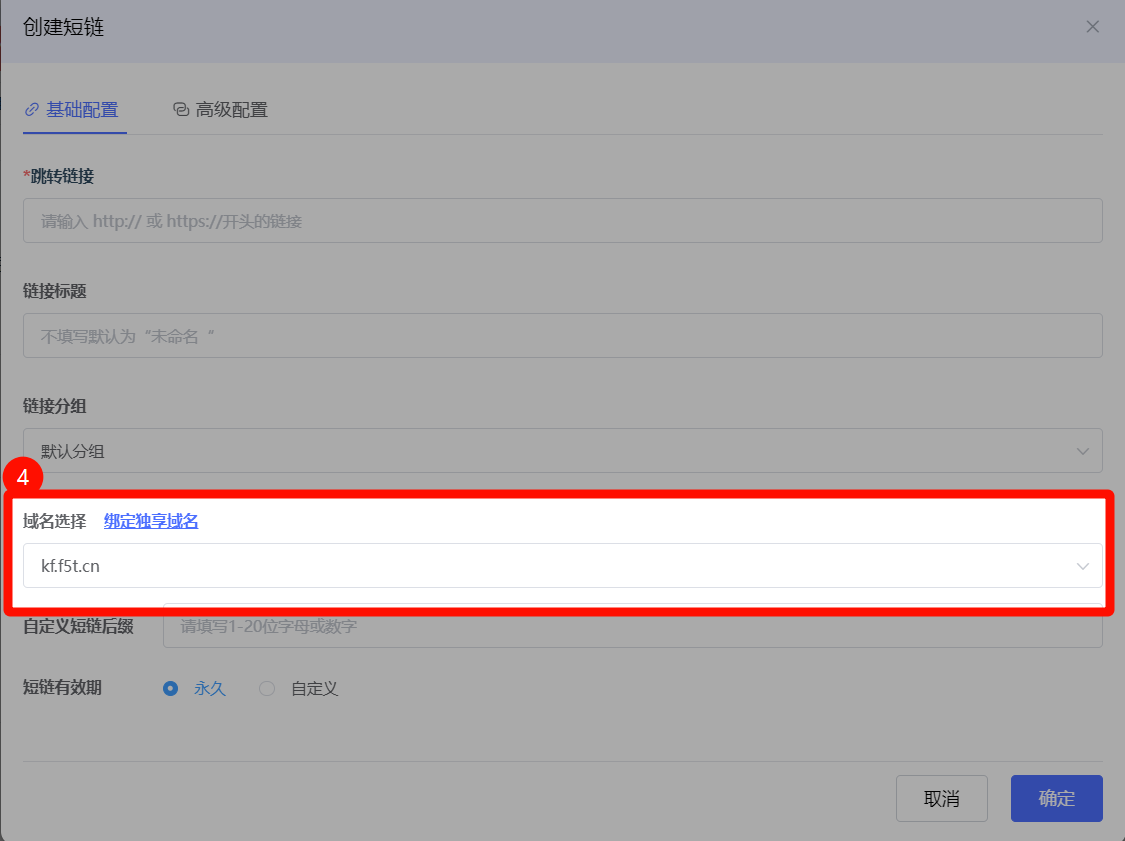Image resolution: width=1125 pixels, height=841 pixels.
Task: Select the 永久 validity radio button
Action: [x=171, y=688]
